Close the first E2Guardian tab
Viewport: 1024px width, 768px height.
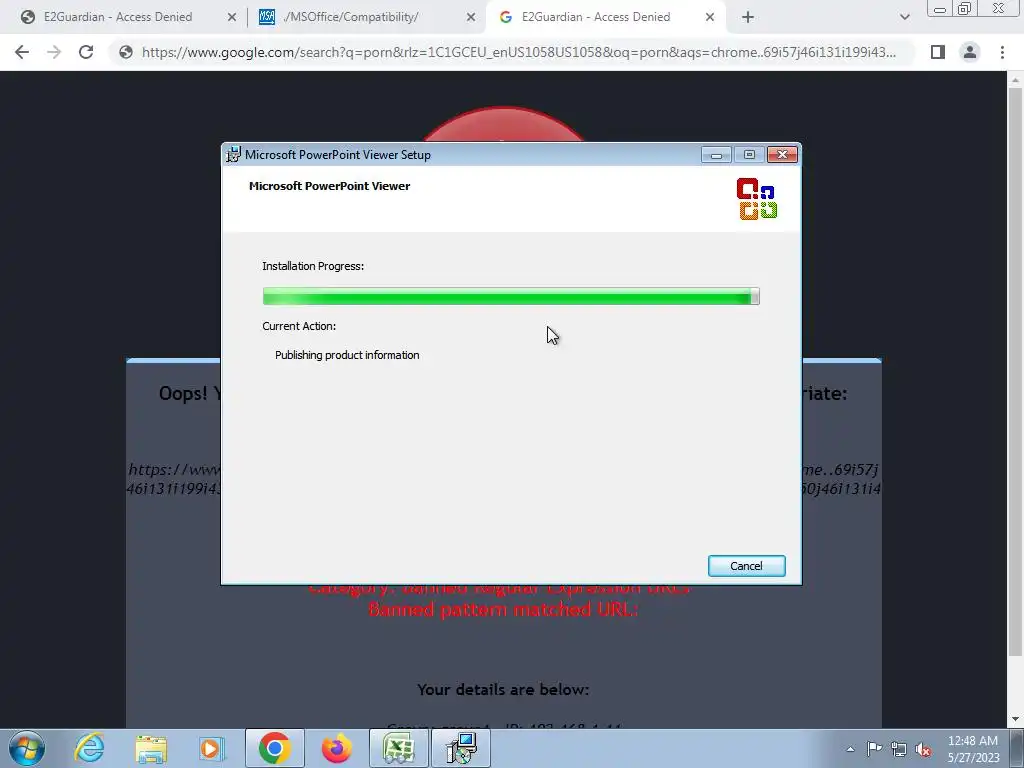click(x=232, y=18)
